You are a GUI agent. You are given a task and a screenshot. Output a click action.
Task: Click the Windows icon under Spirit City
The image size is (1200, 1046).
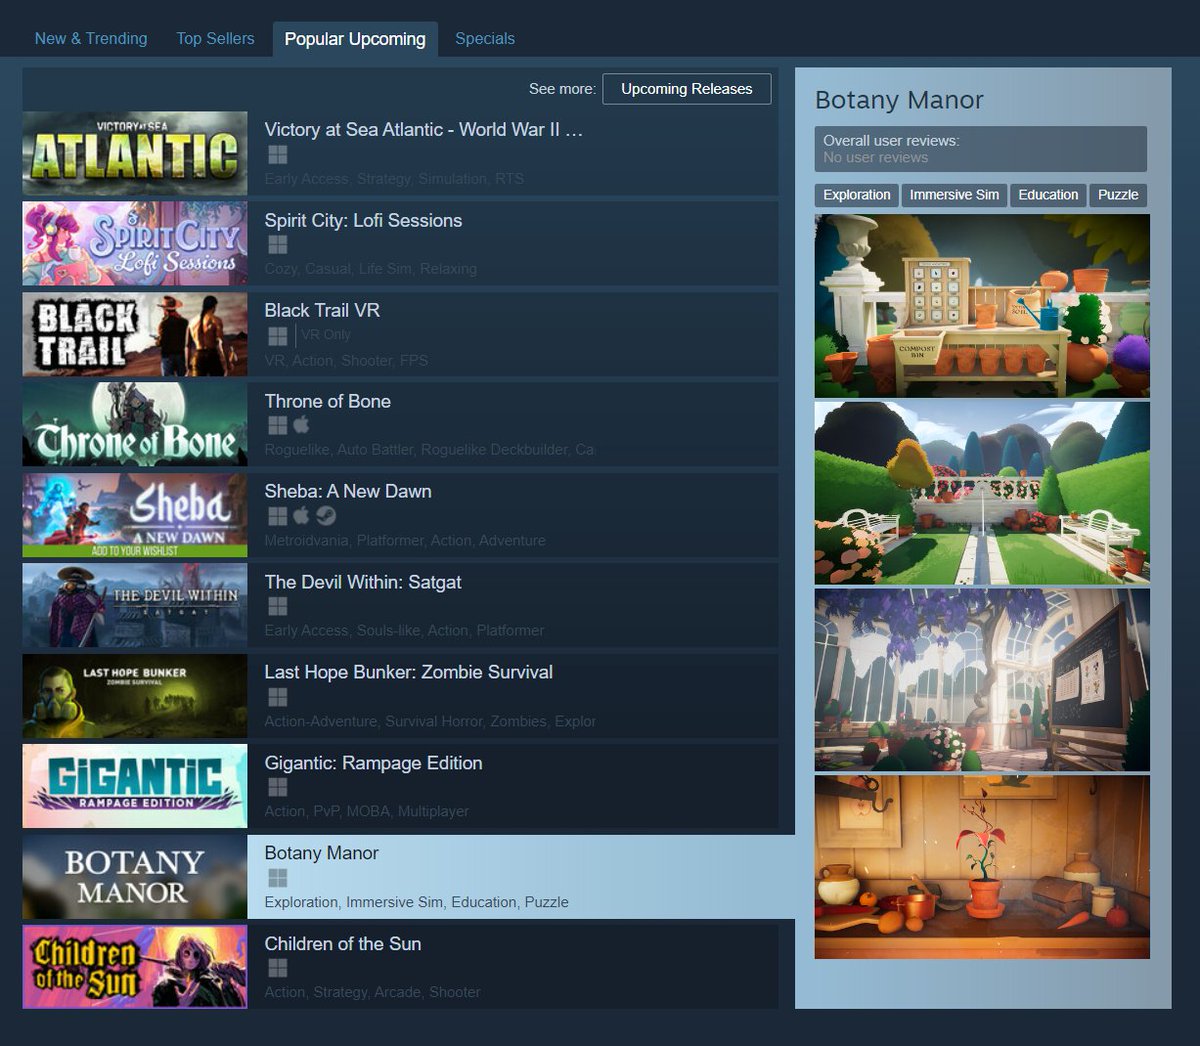(278, 244)
